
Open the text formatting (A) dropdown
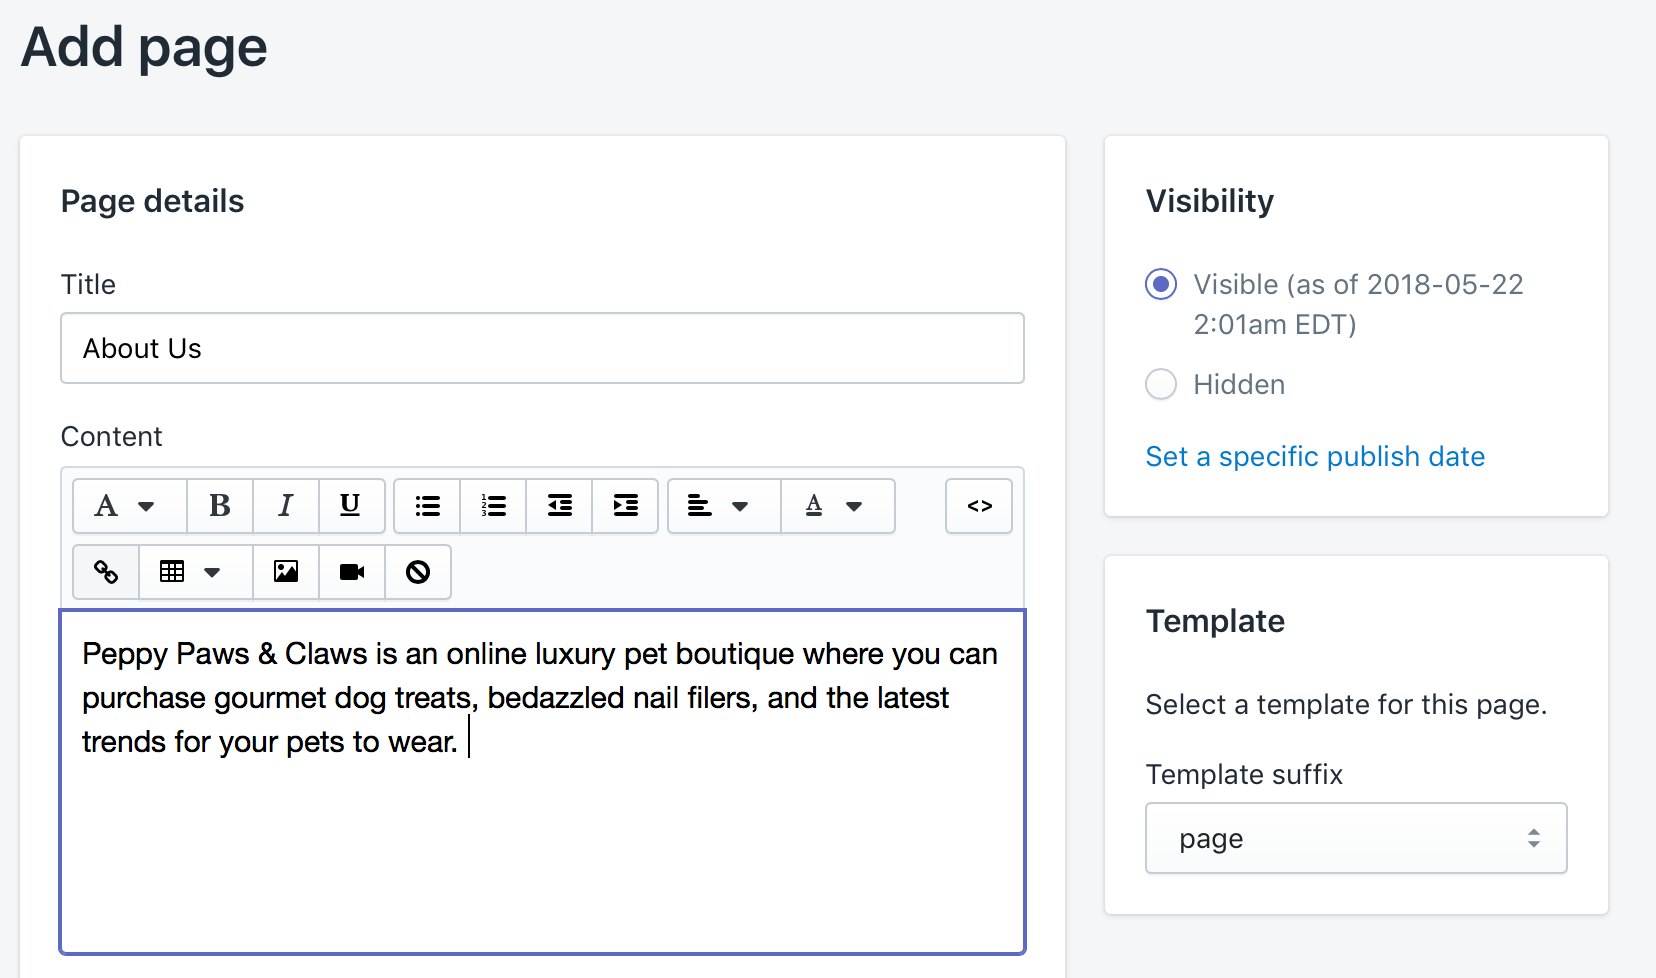point(129,506)
